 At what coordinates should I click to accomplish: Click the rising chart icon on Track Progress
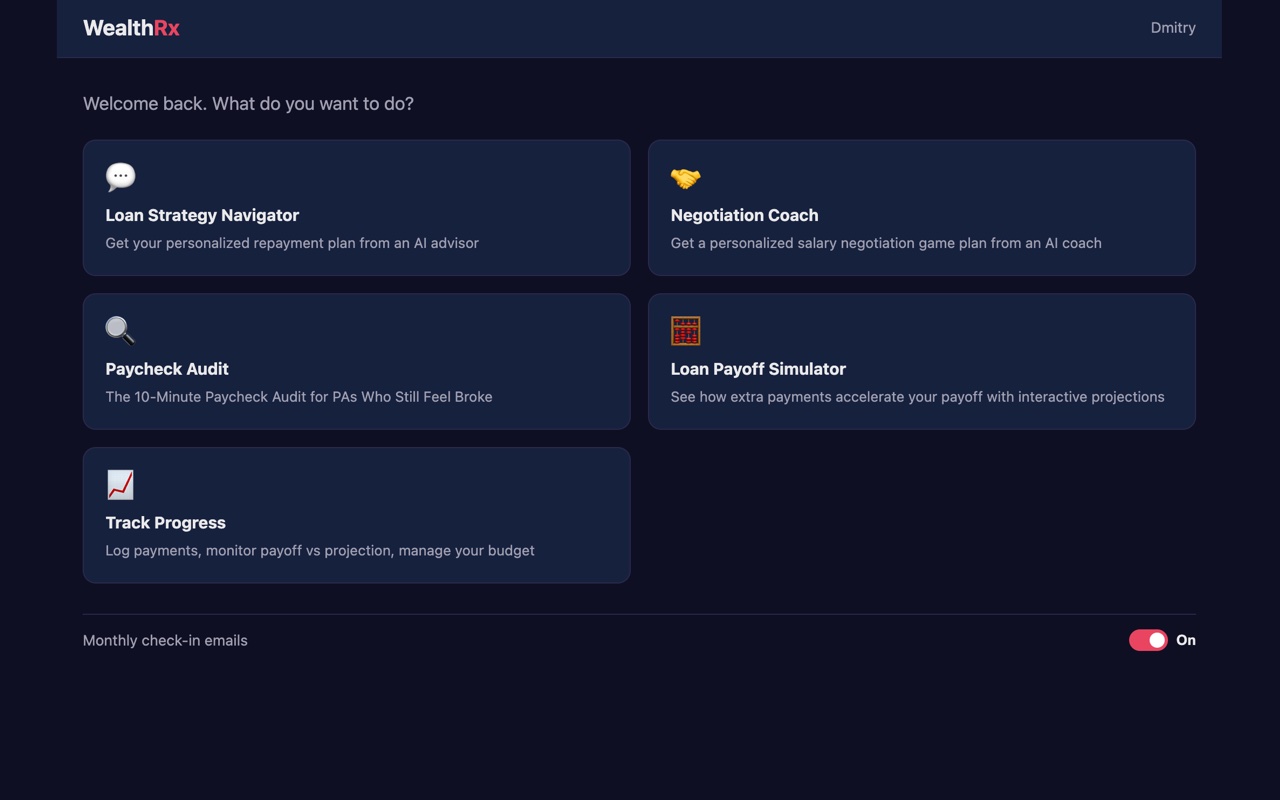[x=119, y=484]
